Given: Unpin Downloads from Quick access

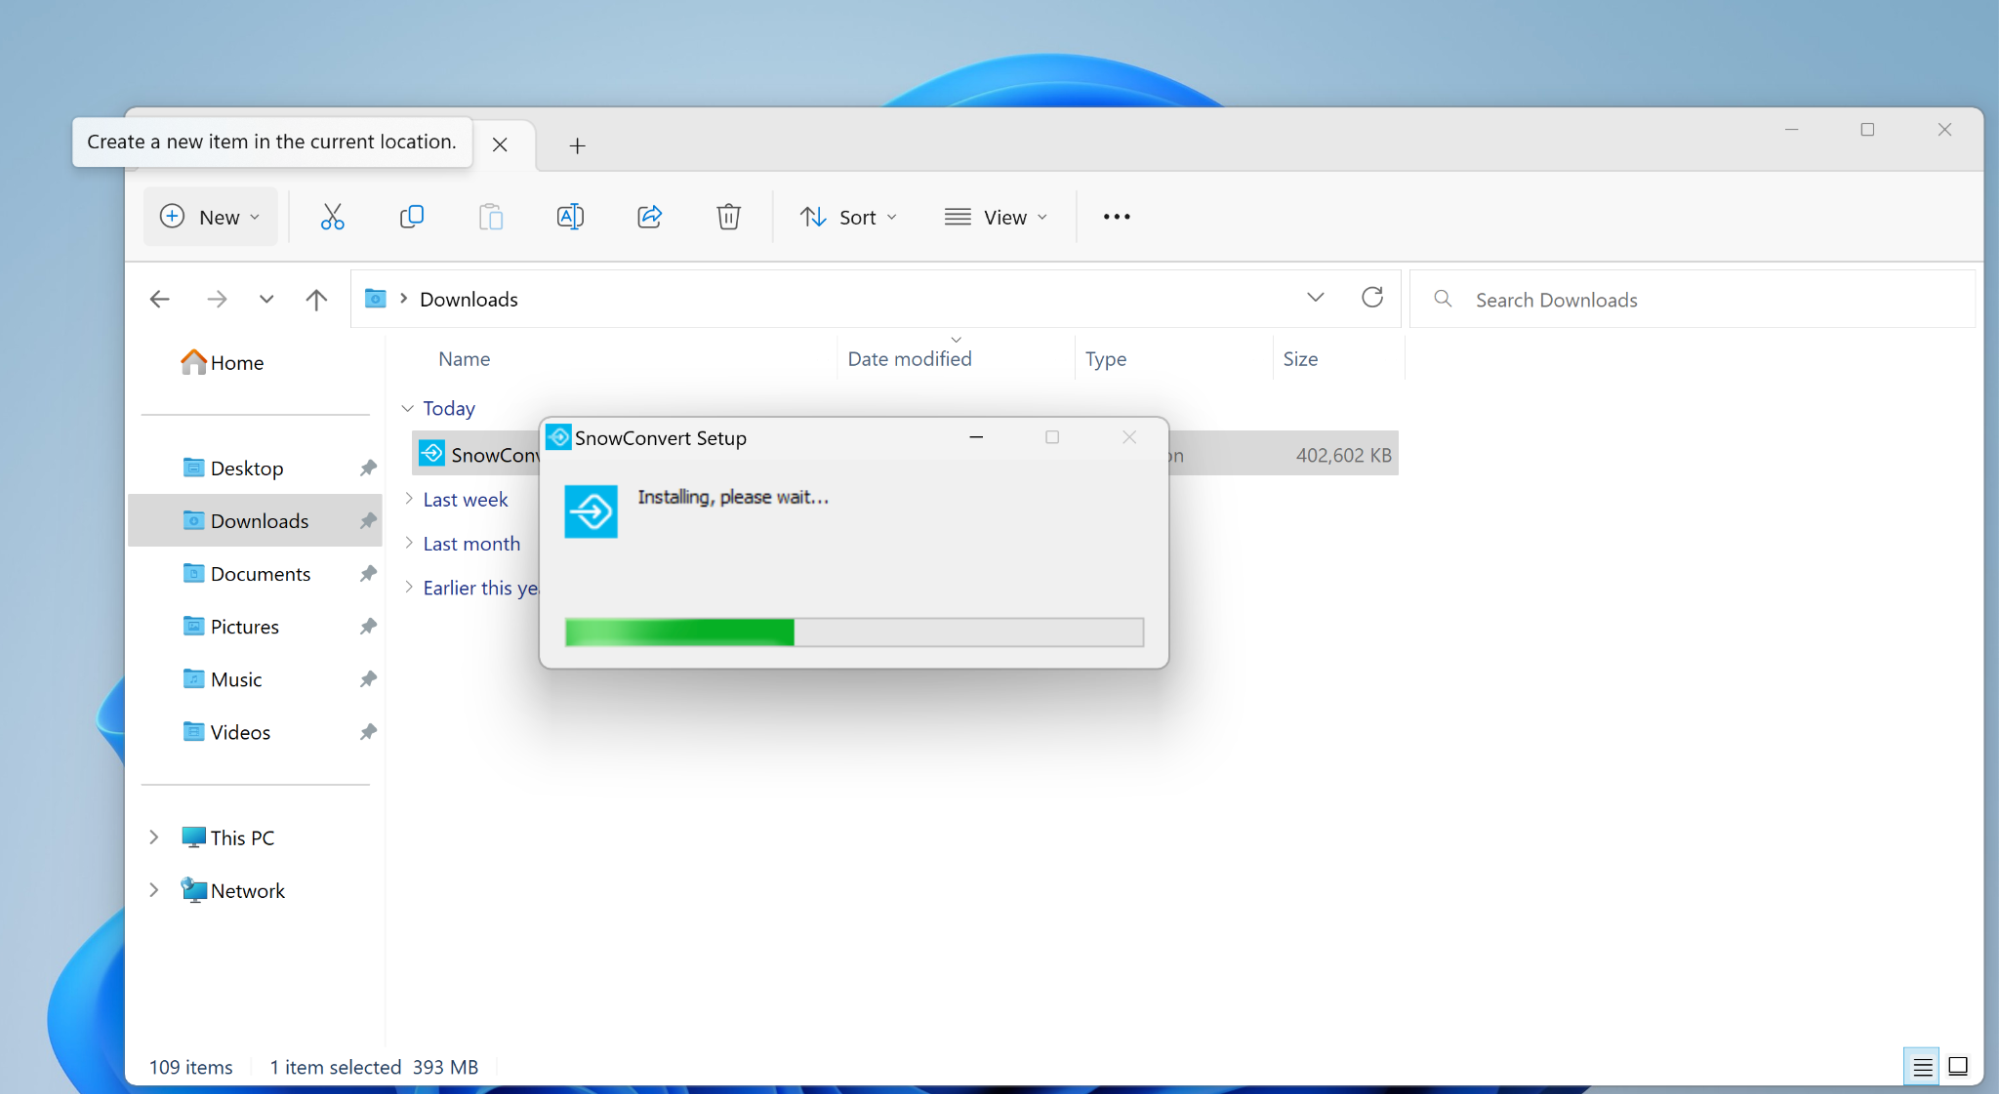Looking at the screenshot, I should 367,520.
